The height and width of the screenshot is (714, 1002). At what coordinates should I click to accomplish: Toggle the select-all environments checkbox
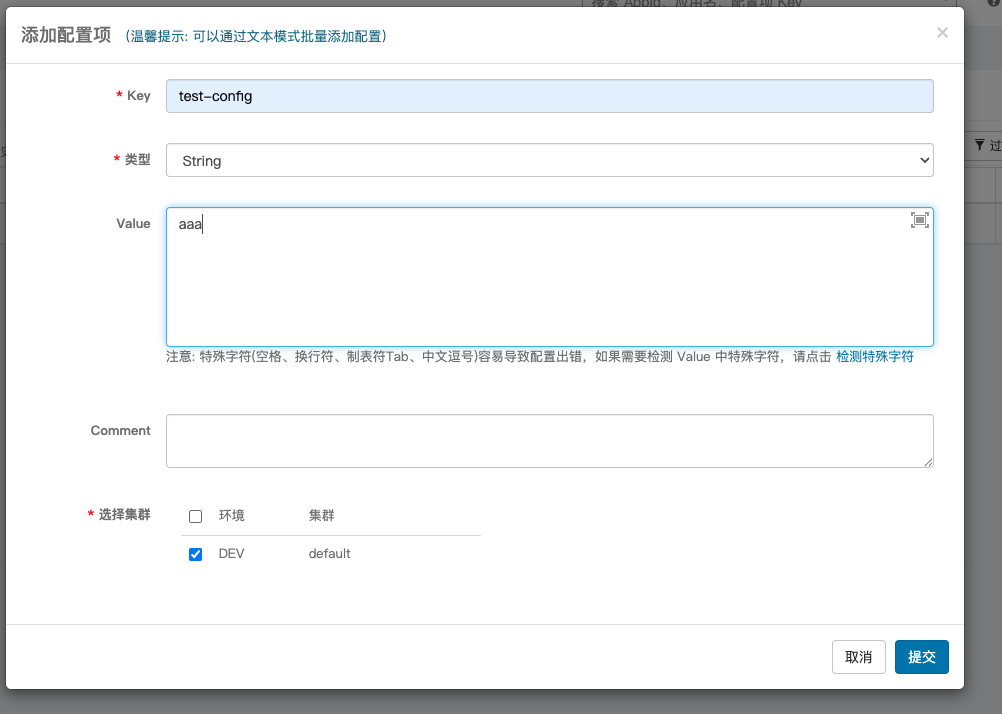tap(196, 516)
